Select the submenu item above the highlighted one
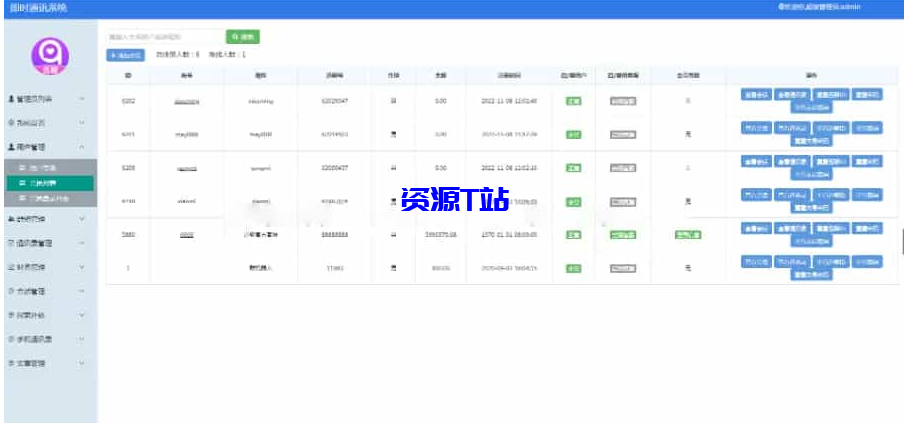This screenshot has height=423, width=910. point(50,168)
